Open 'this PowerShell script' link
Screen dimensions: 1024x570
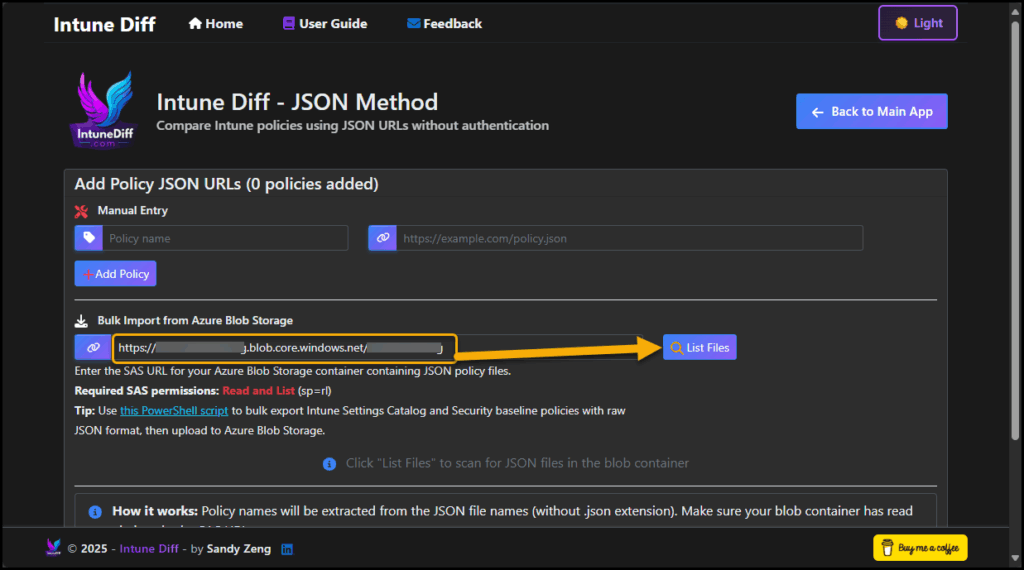point(174,411)
